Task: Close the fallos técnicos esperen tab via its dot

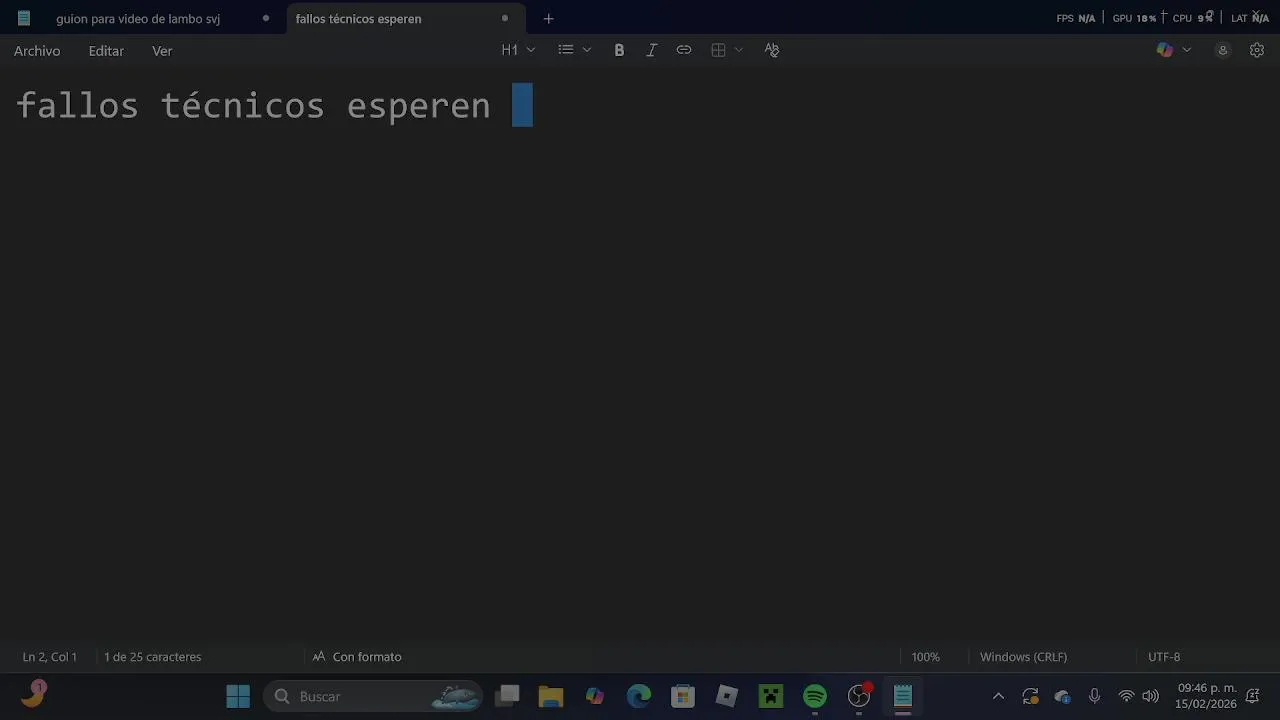Action: coord(505,18)
